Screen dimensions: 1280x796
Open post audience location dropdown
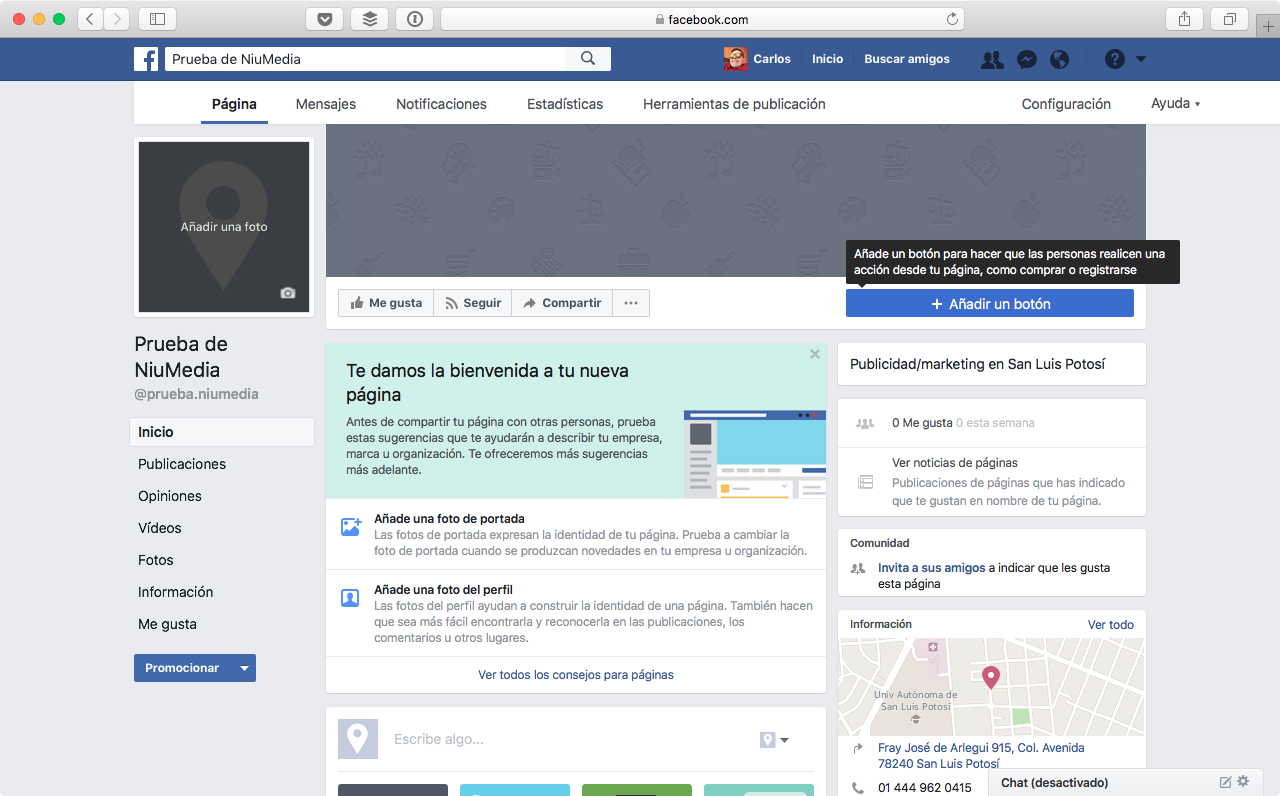774,740
